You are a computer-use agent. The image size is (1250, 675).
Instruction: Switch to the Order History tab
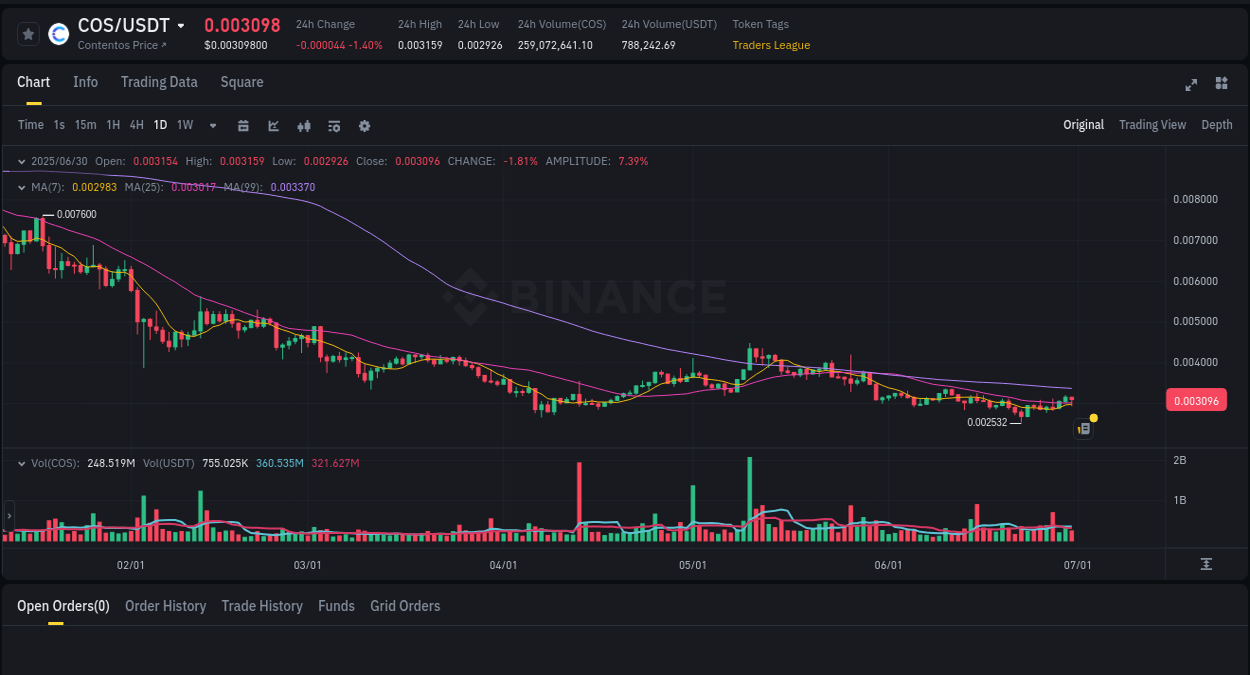tap(165, 605)
